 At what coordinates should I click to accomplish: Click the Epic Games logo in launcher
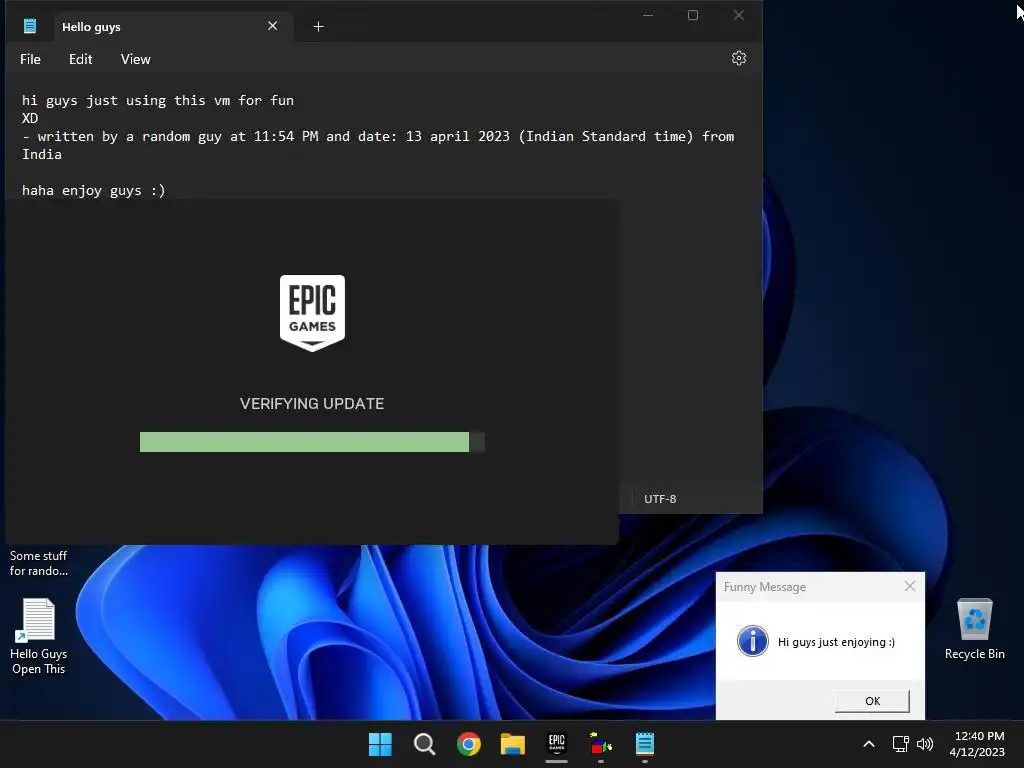tap(312, 313)
